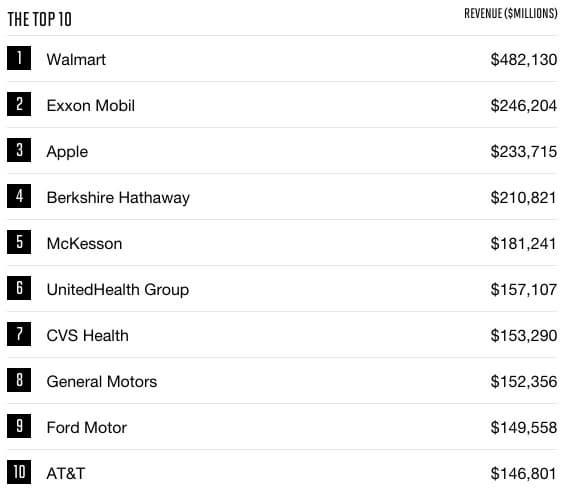Viewport: 566px width, 493px height.
Task: Open the Walmart company link
Action: (x=76, y=60)
